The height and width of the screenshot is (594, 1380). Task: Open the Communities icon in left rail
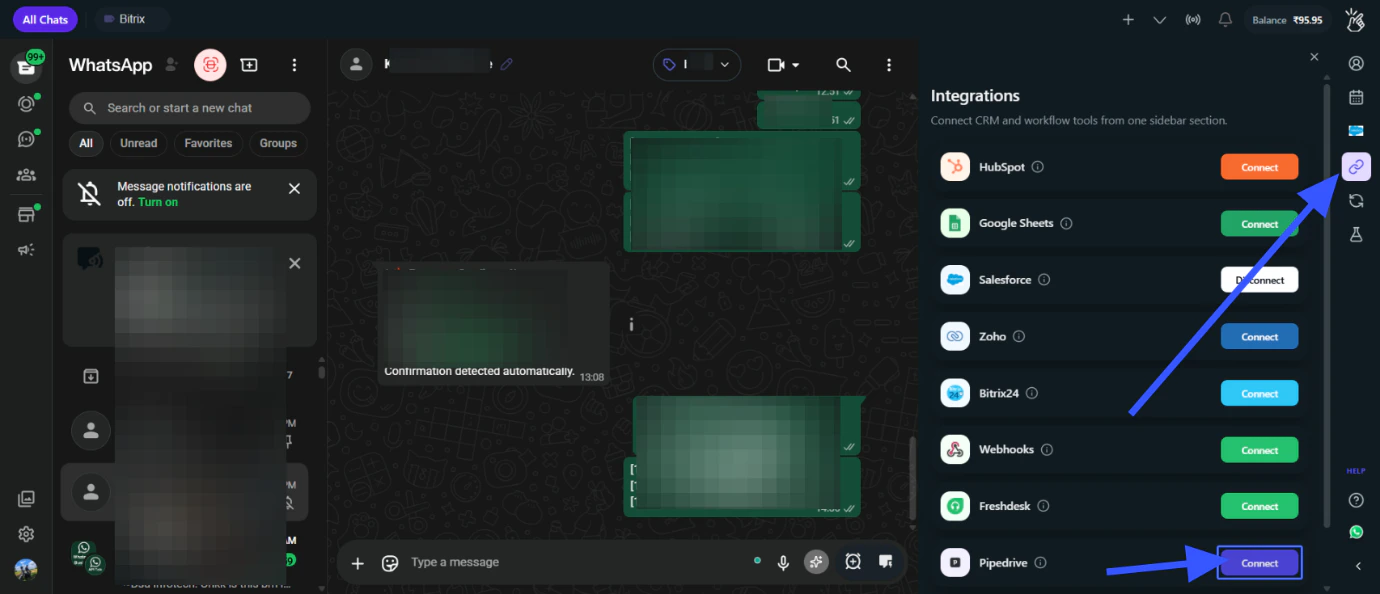click(x=26, y=175)
